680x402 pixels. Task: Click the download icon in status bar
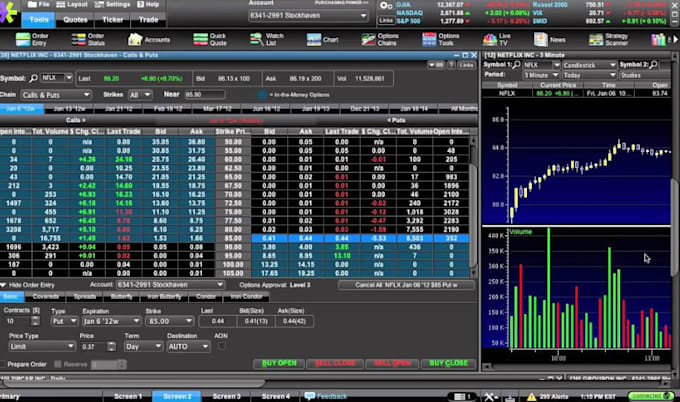[x=510, y=396]
